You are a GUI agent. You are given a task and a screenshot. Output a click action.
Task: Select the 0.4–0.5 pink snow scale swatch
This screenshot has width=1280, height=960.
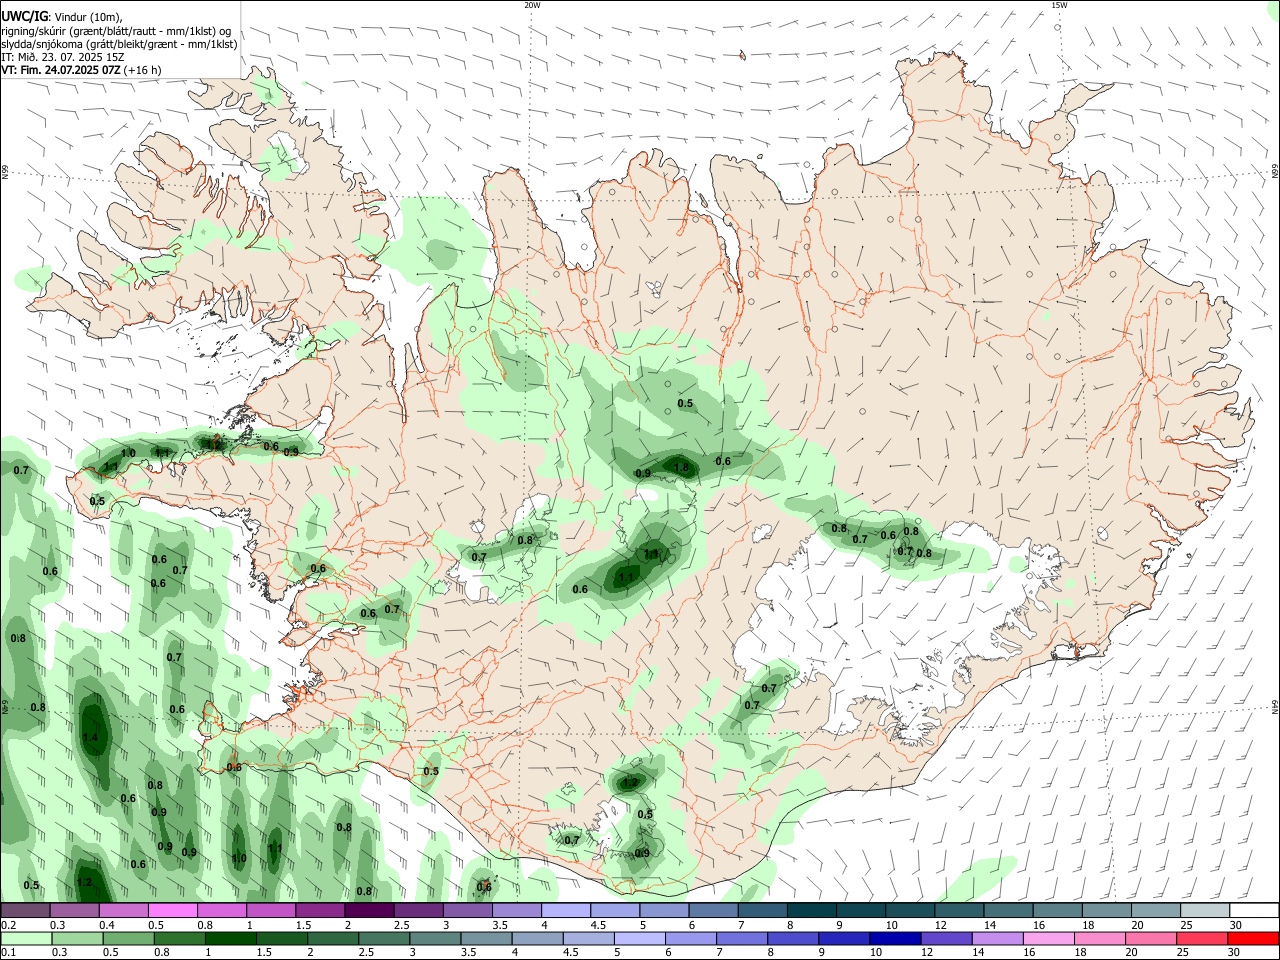pyautogui.click(x=124, y=911)
